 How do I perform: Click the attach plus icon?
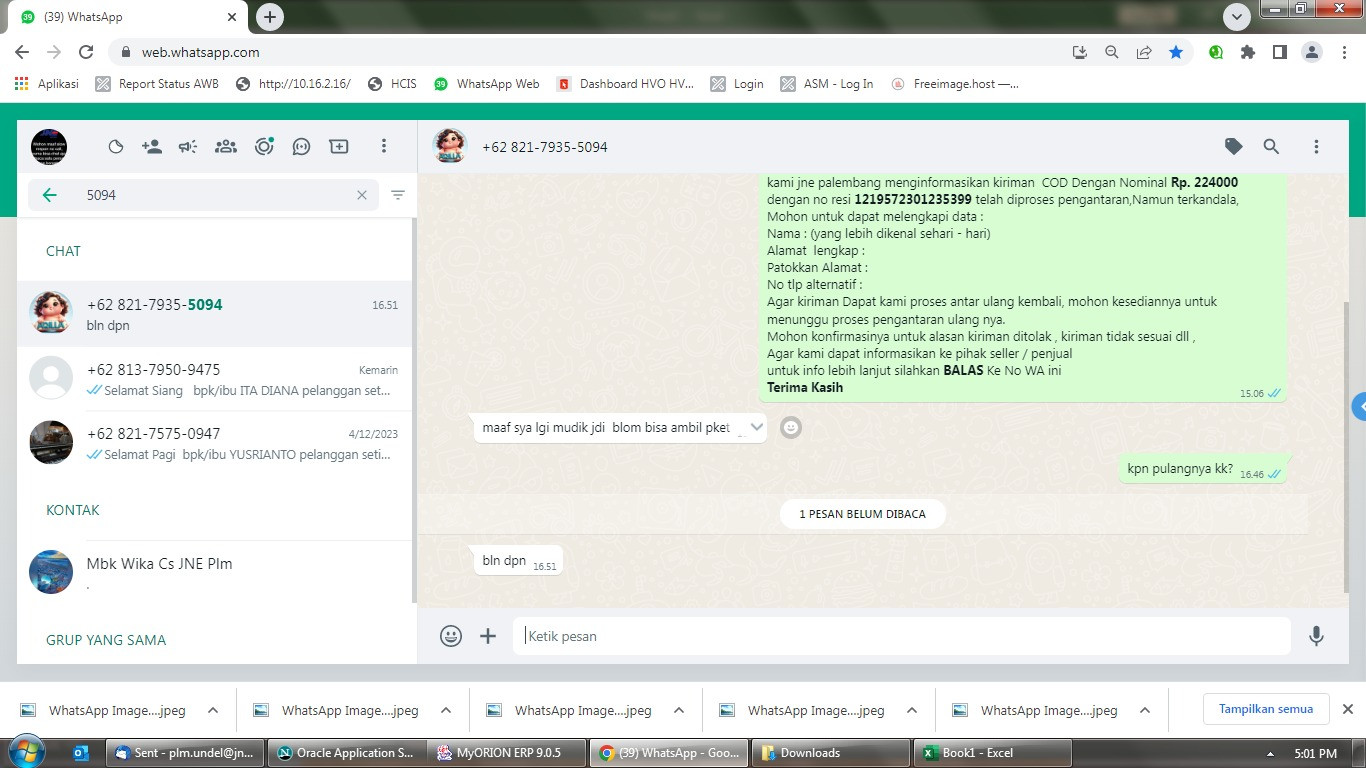coord(488,636)
